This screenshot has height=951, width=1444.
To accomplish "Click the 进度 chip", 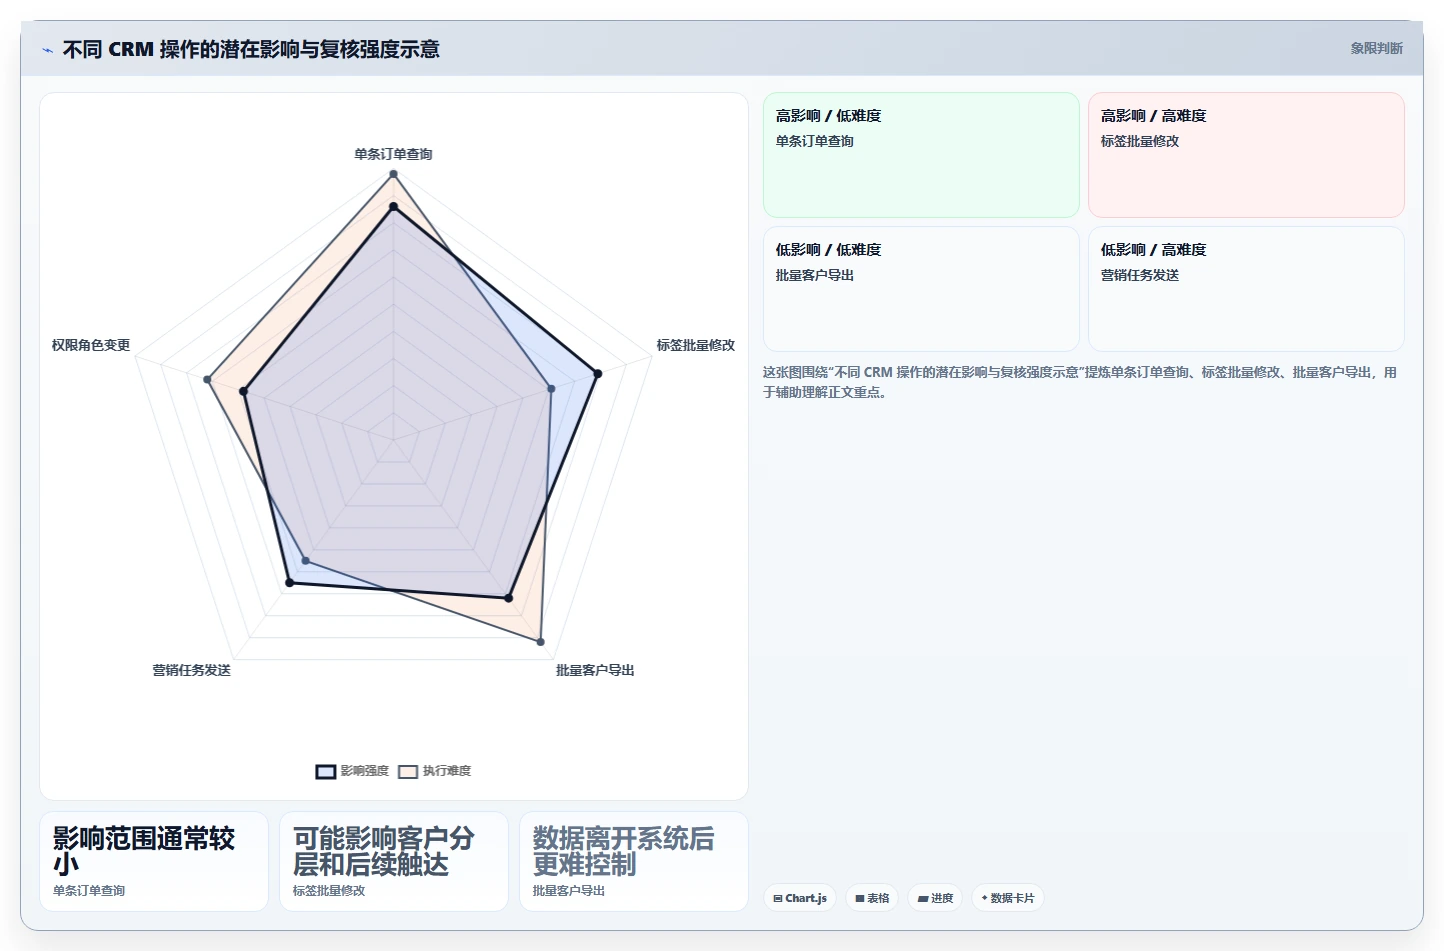I will pos(935,898).
